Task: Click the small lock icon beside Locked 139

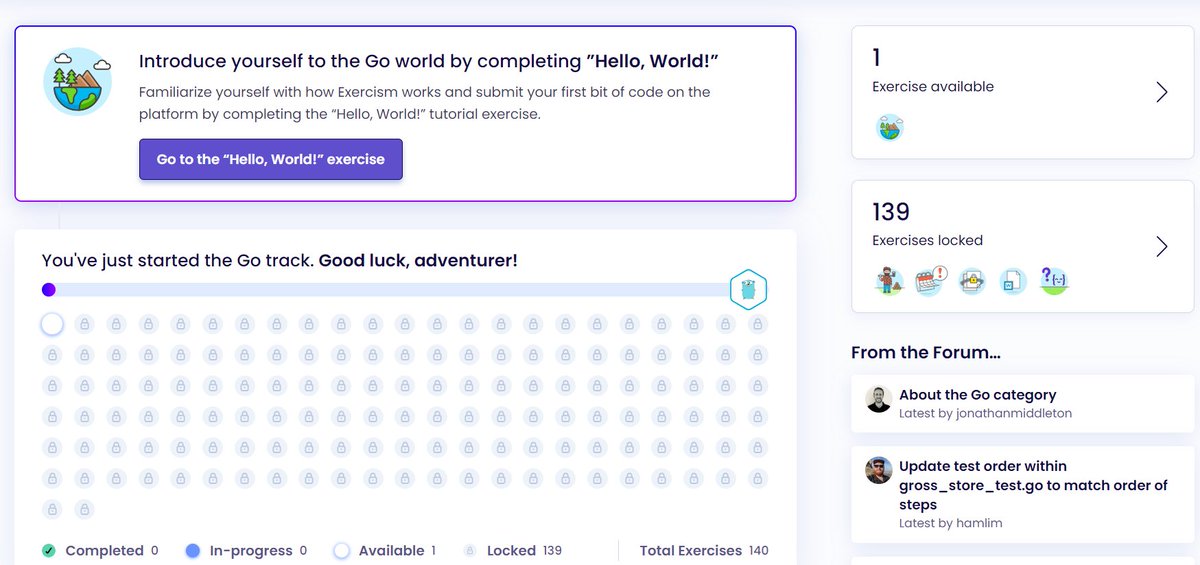Action: [469, 551]
